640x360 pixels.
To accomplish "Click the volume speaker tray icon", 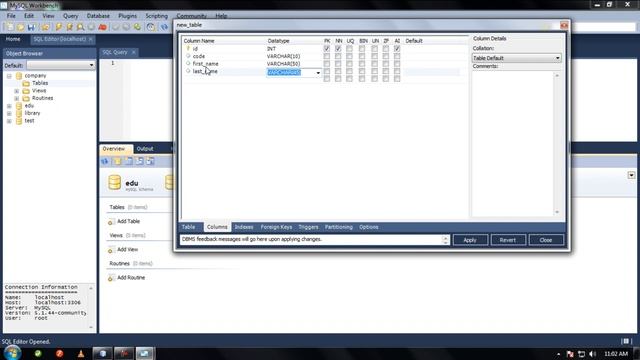I will pyautogui.click(x=593, y=354).
